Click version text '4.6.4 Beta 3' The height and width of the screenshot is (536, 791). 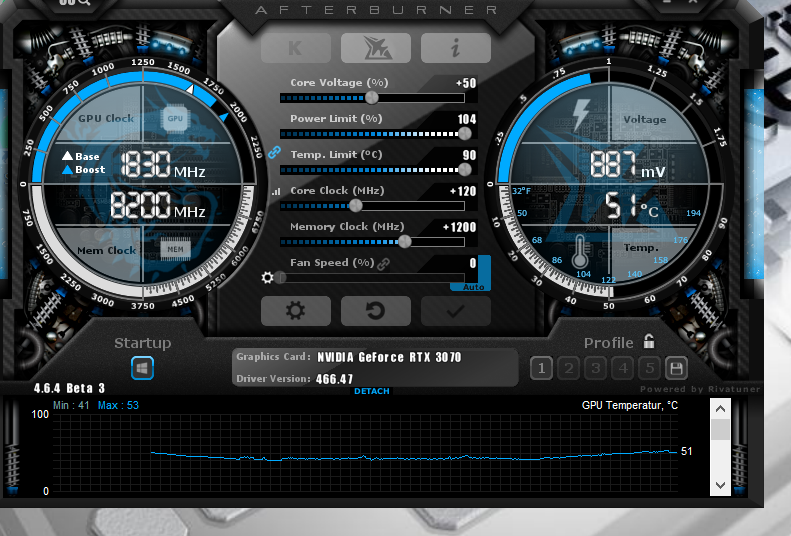pos(69,388)
